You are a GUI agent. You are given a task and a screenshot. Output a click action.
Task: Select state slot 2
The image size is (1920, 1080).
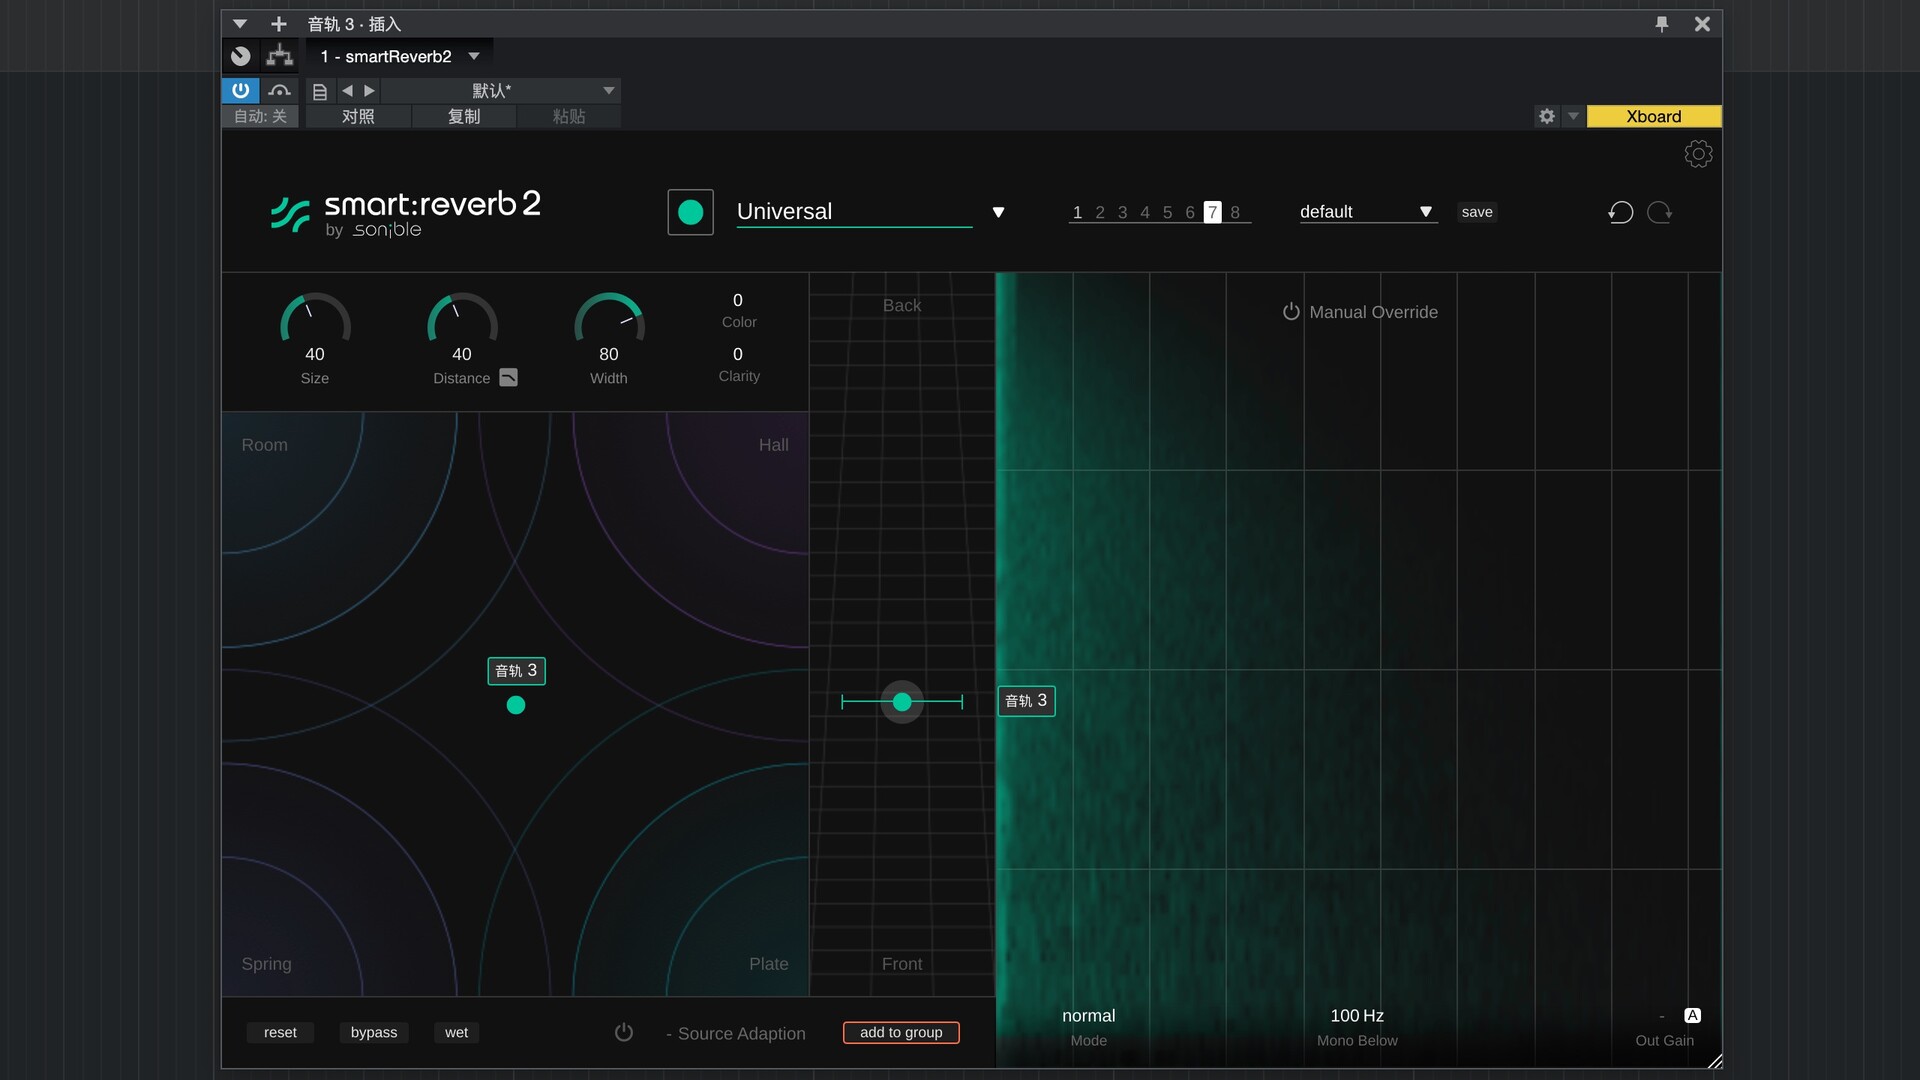coord(1100,212)
